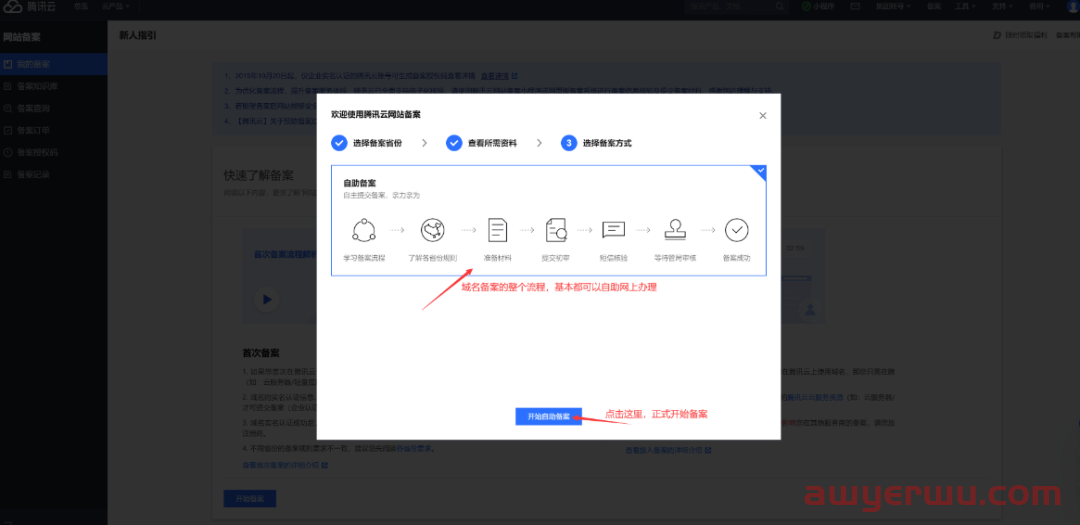This screenshot has height=525, width=1080.
Task: Select step 2 查看所需资料 checkmark
Action: tap(453, 143)
